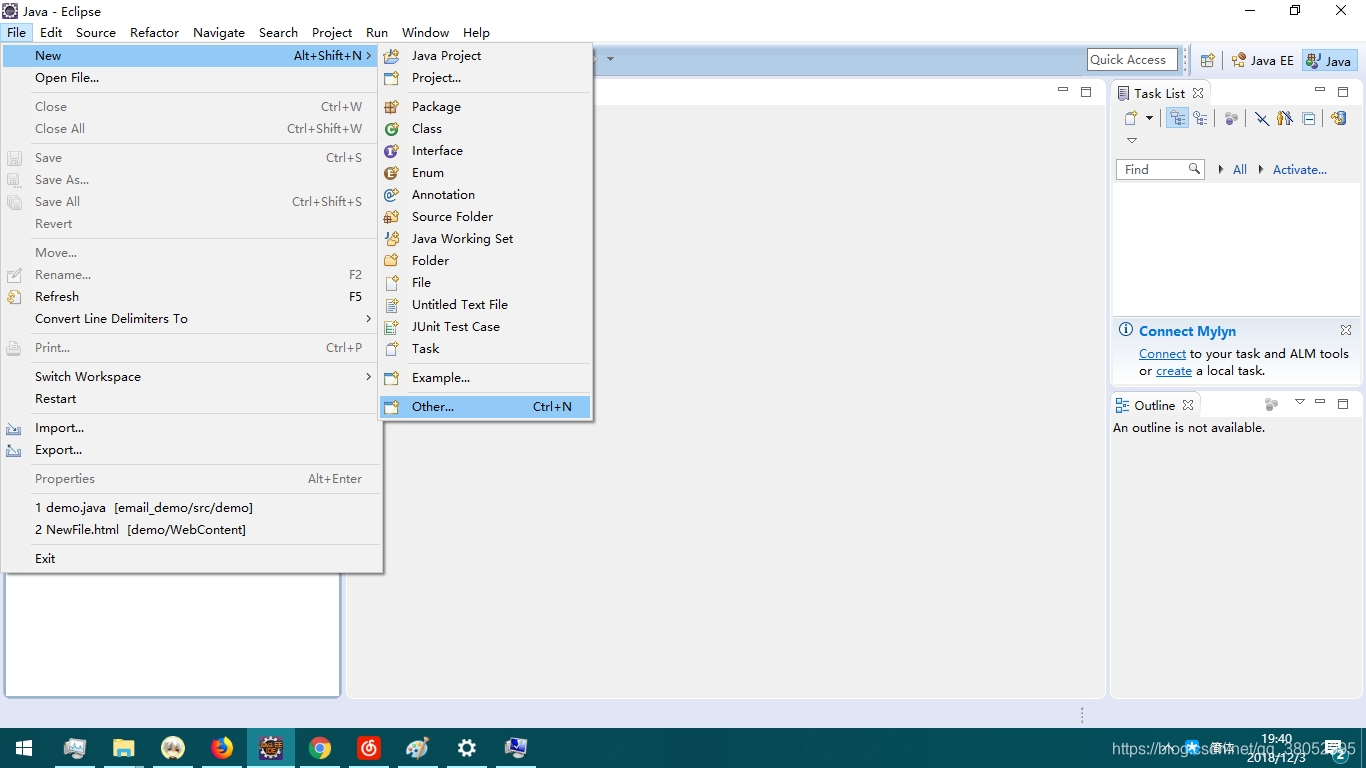The image size is (1366, 768).
Task: Select Package in New submenu
Action: tap(484, 107)
